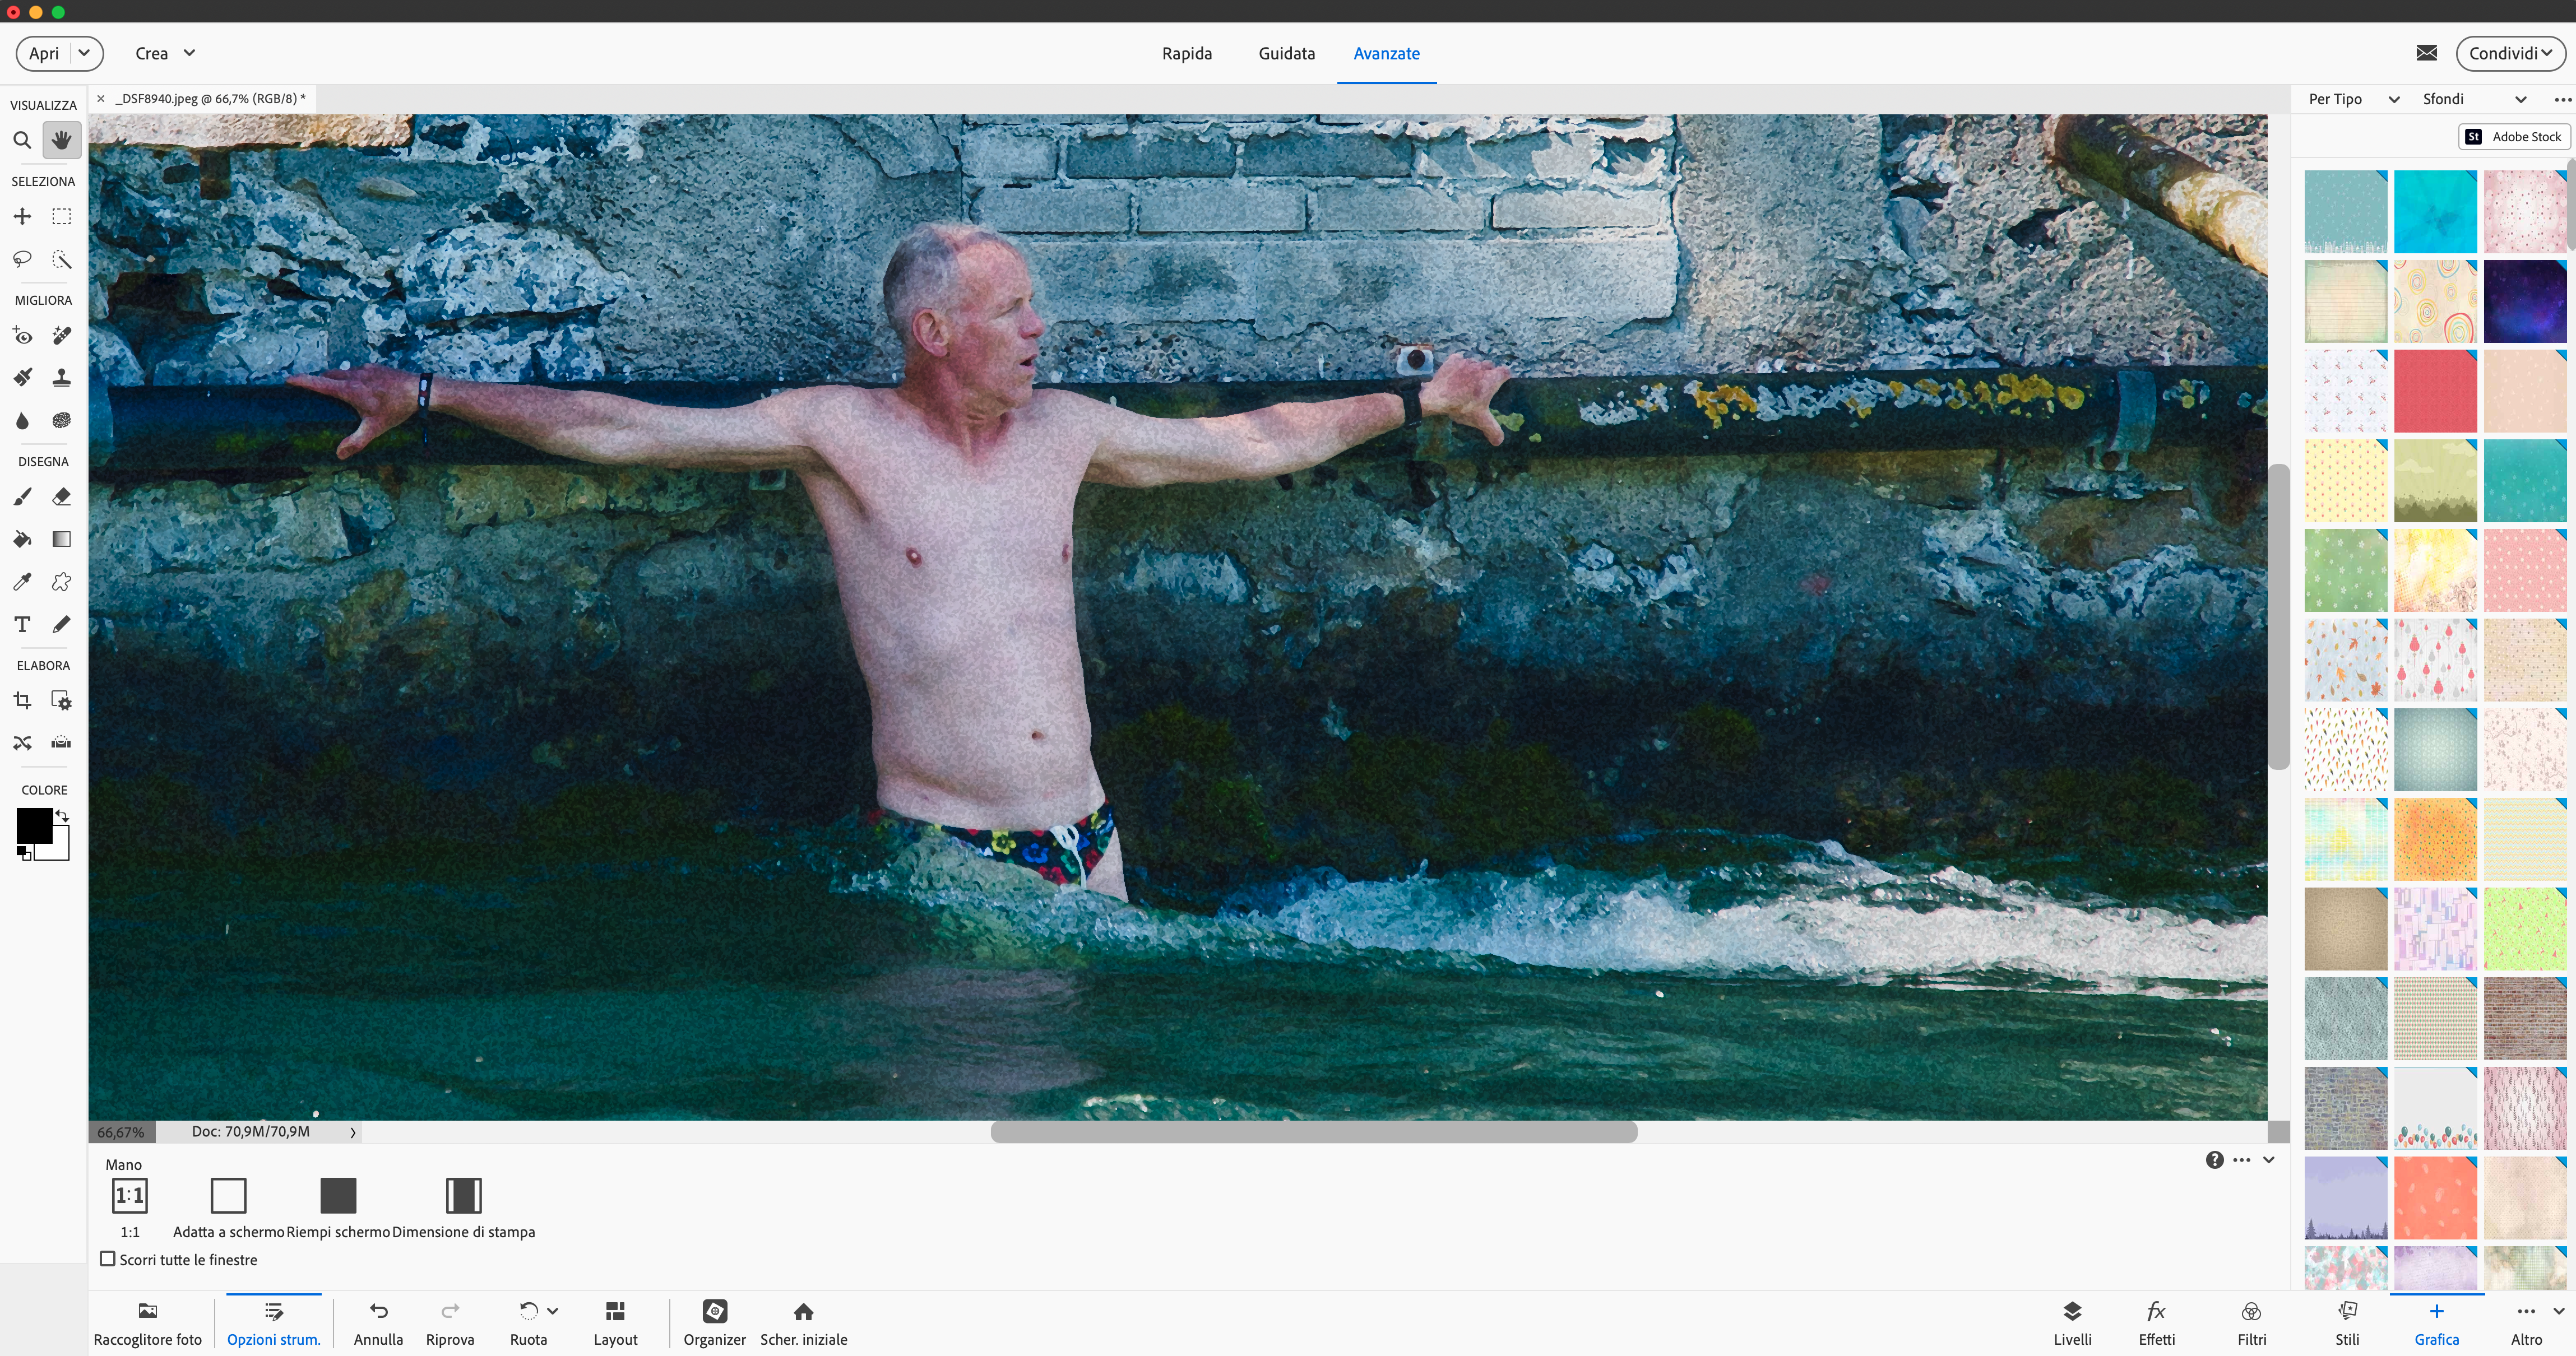Click the Condividi button
The height and width of the screenshot is (1356, 2576).
[x=2509, y=53]
